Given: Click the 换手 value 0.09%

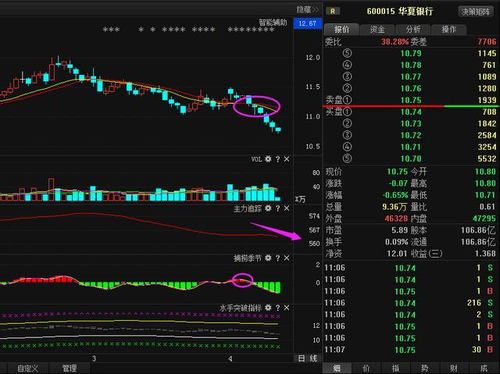Looking at the screenshot, I should coord(396,242).
